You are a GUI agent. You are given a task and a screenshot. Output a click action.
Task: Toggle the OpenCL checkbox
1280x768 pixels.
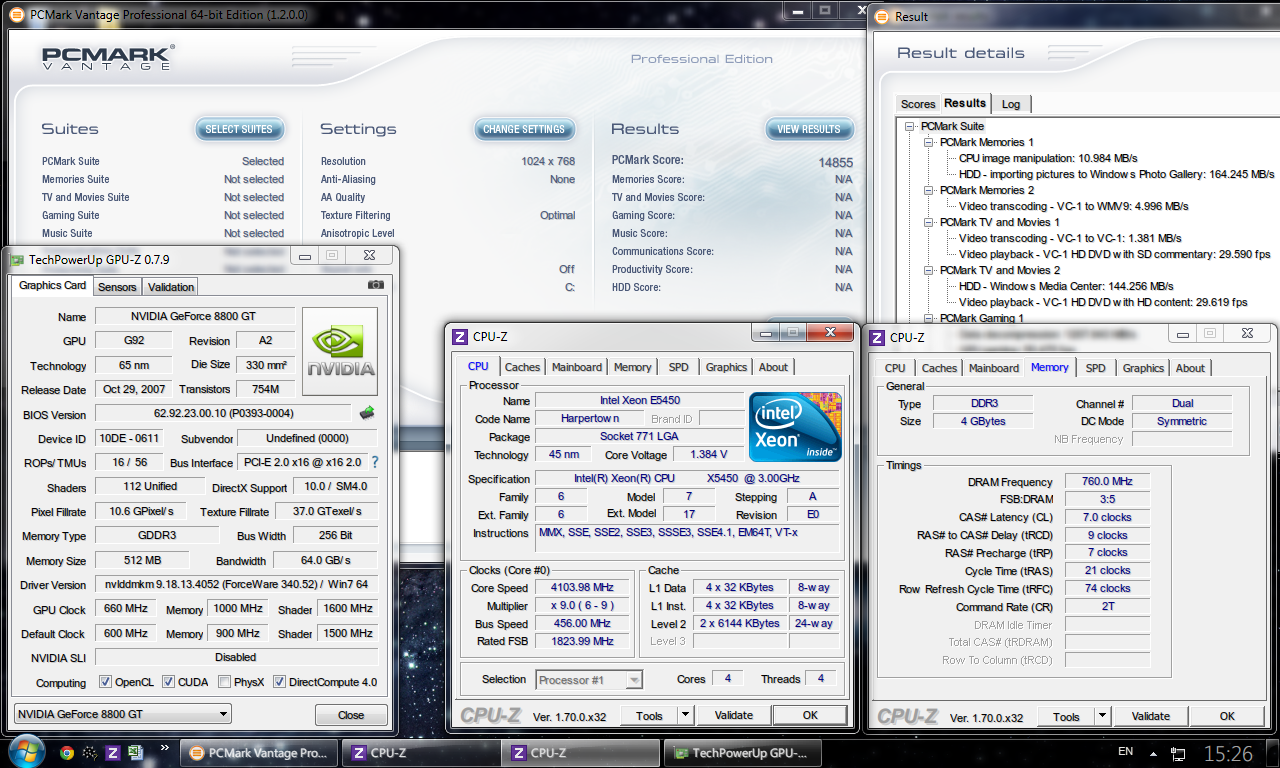[x=105, y=682]
